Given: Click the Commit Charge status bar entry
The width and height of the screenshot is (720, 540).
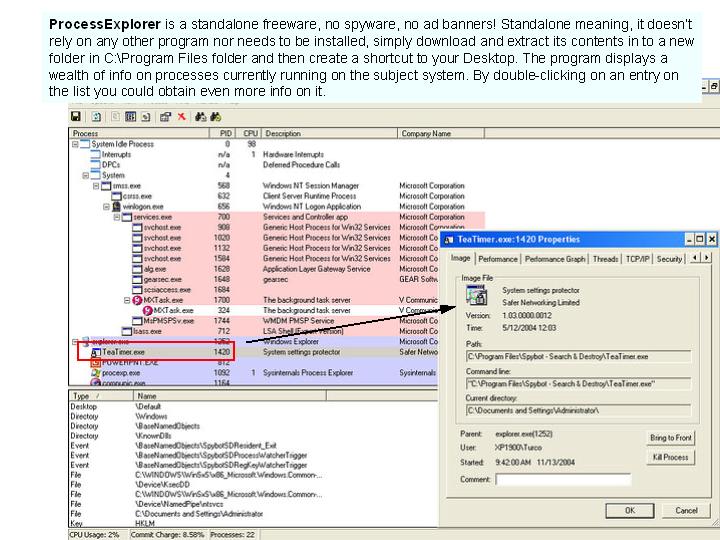Looking at the screenshot, I should pyautogui.click(x=168, y=535).
